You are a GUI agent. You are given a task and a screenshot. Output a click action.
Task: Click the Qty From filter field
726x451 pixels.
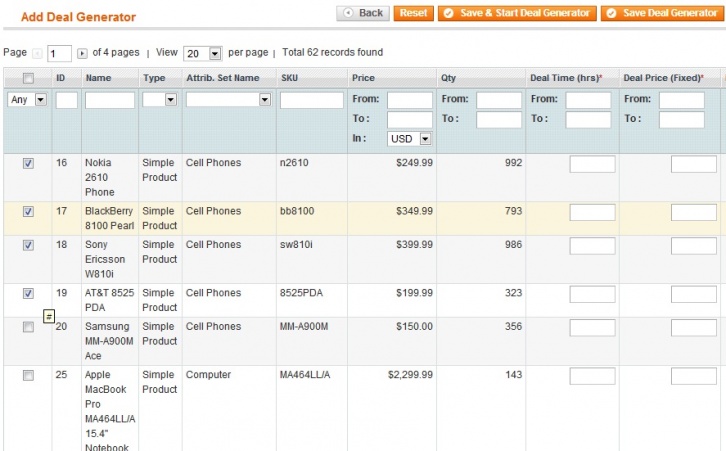click(x=499, y=100)
